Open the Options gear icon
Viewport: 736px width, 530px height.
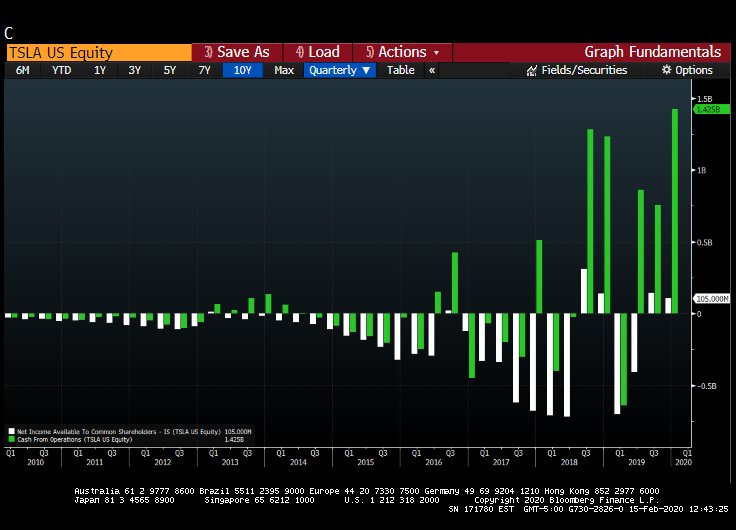pos(667,70)
